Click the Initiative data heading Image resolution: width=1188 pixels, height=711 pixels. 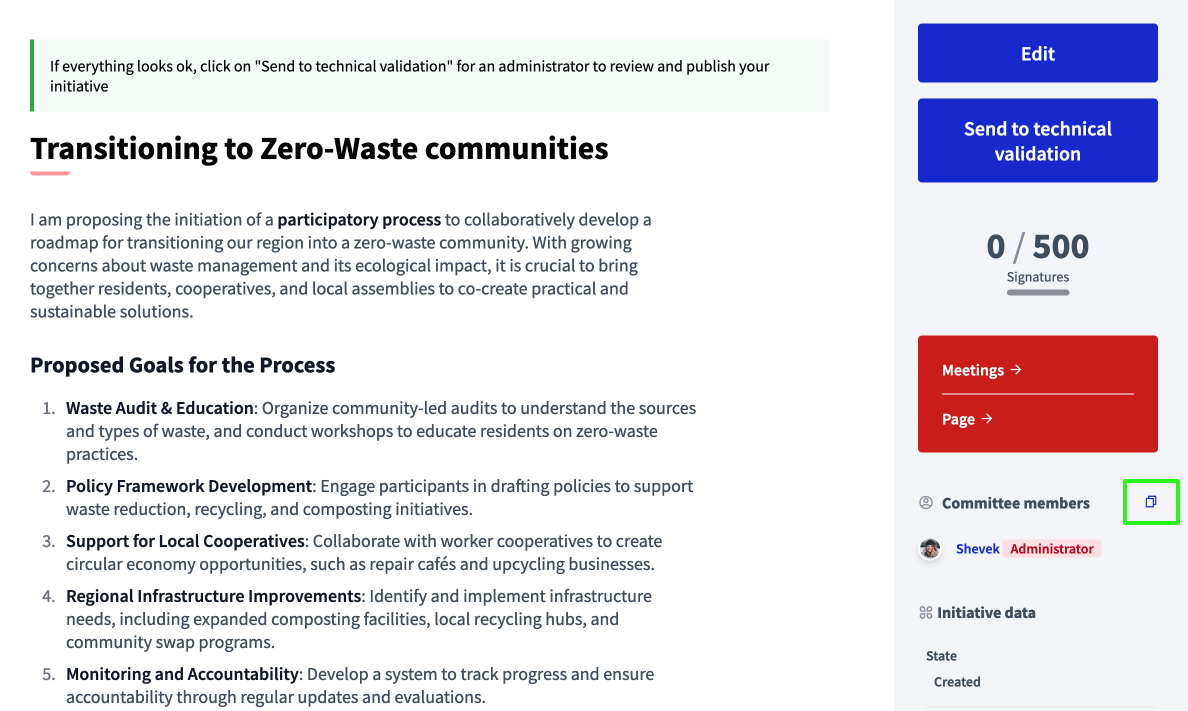pyautogui.click(x=986, y=612)
